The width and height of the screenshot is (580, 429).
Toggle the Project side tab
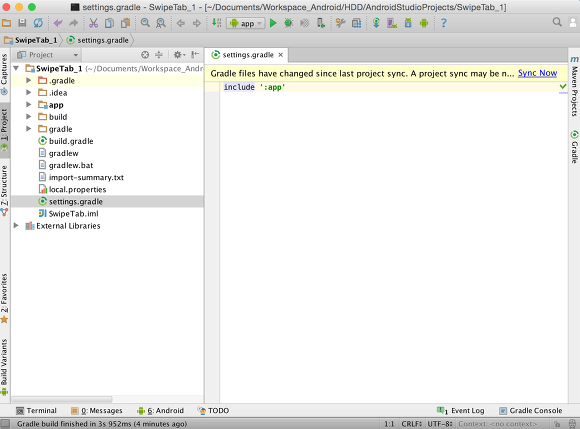(x=4, y=129)
